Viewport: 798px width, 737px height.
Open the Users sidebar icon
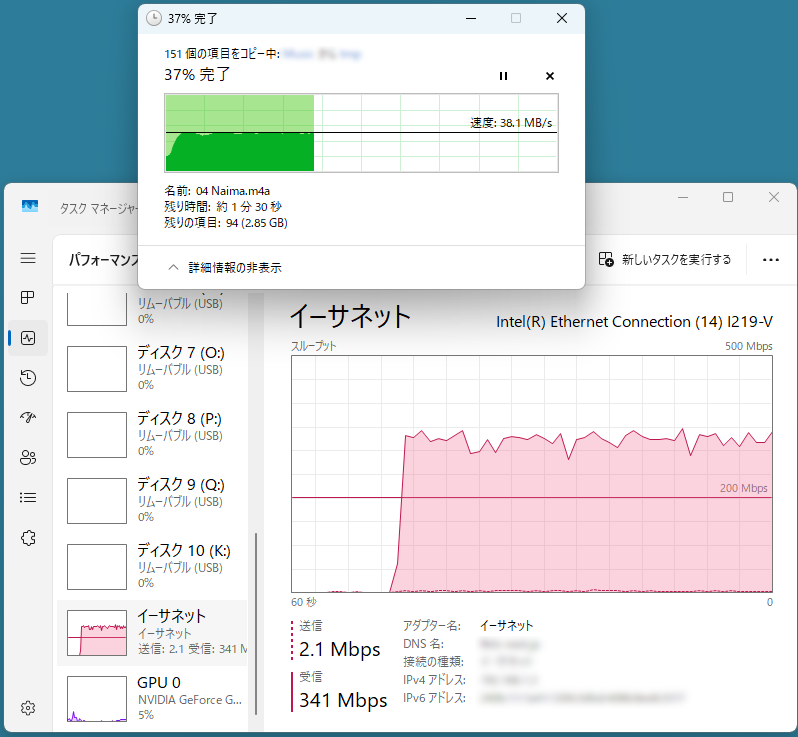pyautogui.click(x=28, y=458)
